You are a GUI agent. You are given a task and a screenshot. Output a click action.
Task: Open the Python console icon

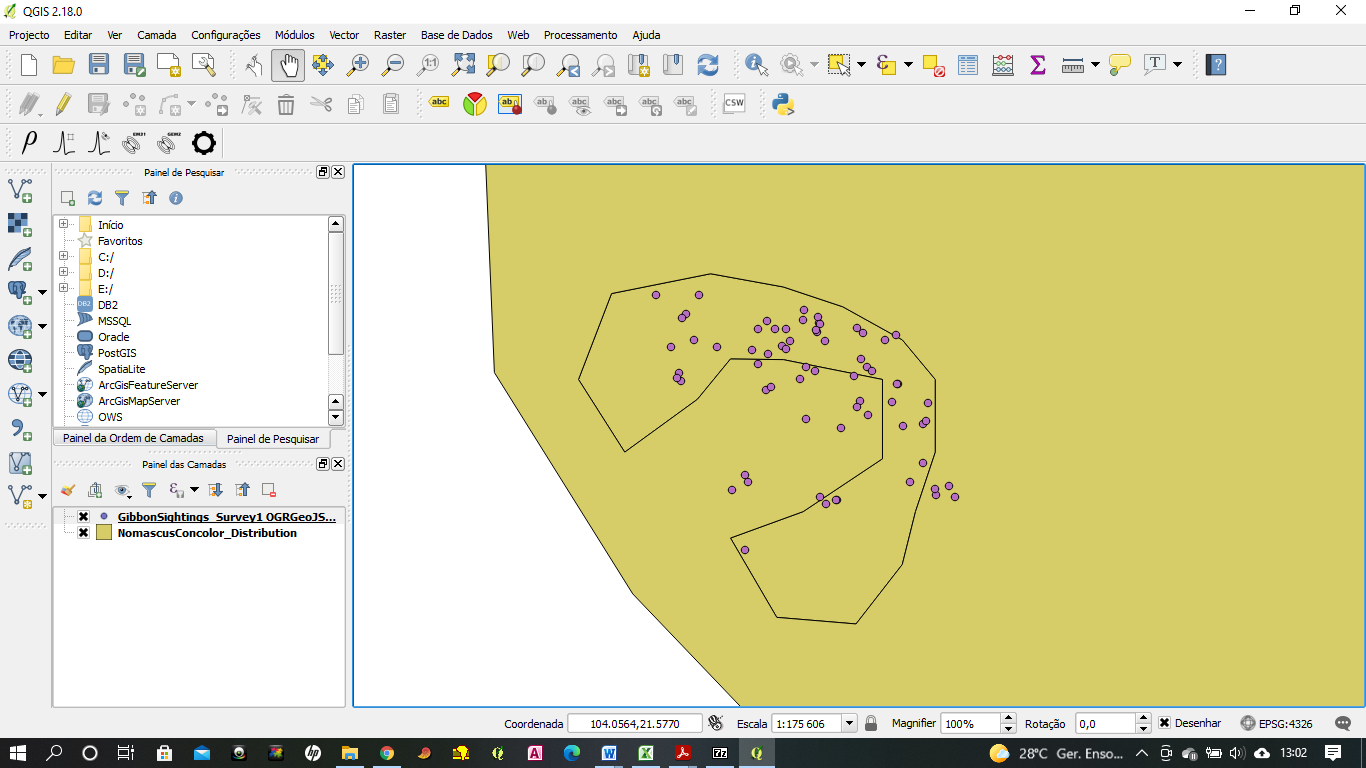pyautogui.click(x=783, y=104)
